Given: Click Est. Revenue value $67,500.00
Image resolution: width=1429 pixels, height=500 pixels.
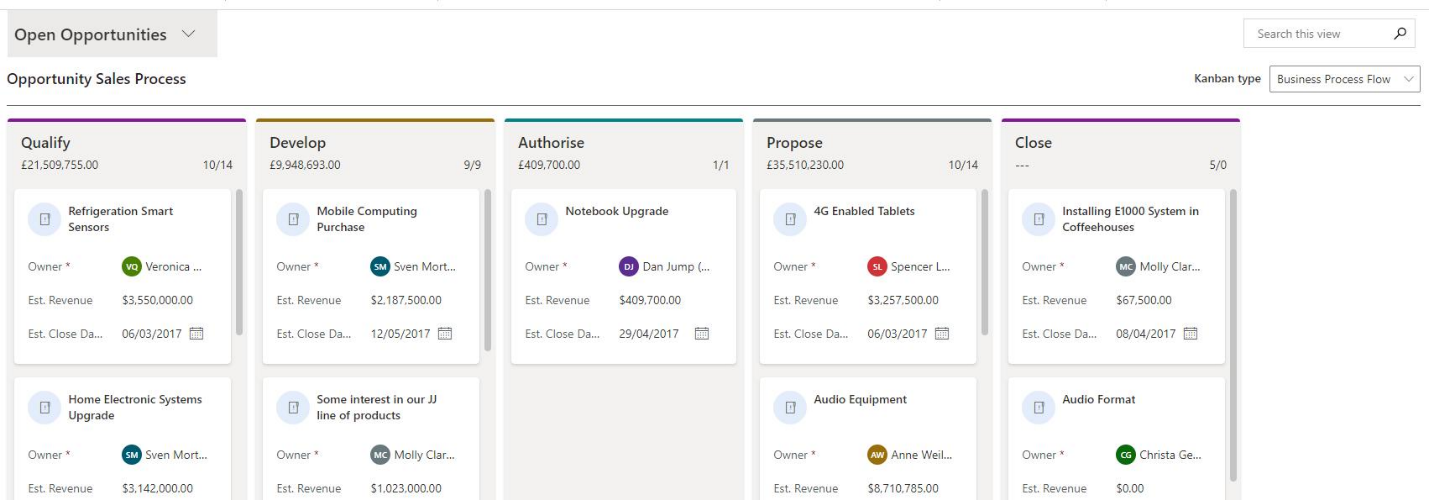Looking at the screenshot, I should tap(1144, 300).
